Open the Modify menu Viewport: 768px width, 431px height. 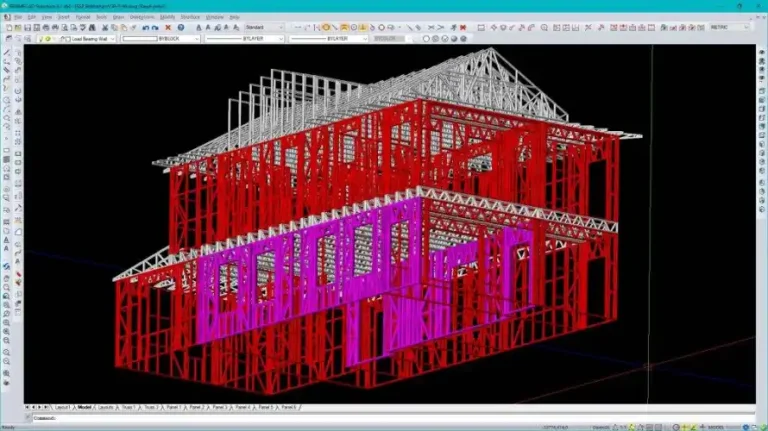coord(167,17)
